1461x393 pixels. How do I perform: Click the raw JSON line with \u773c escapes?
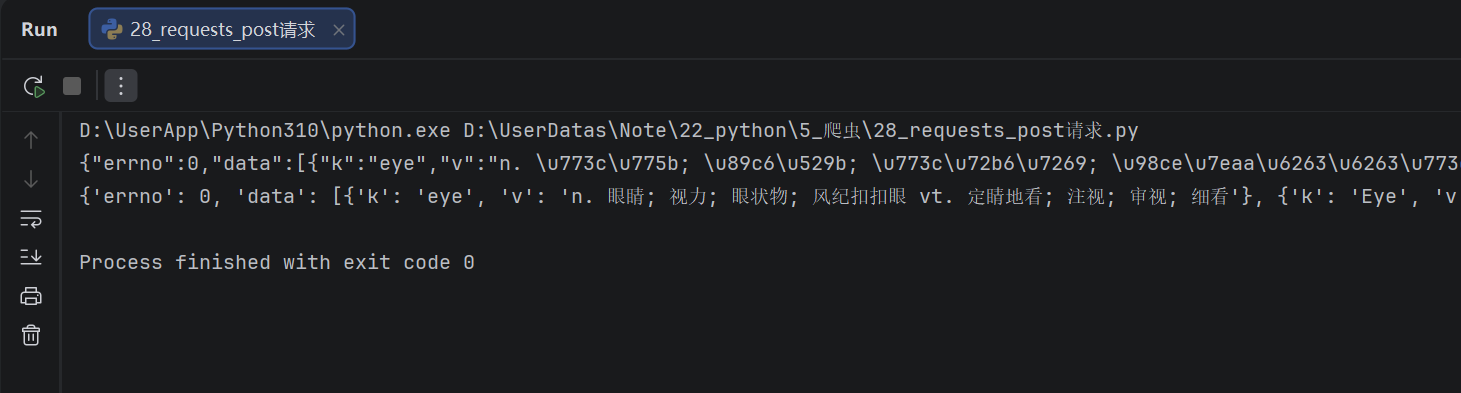point(769,164)
